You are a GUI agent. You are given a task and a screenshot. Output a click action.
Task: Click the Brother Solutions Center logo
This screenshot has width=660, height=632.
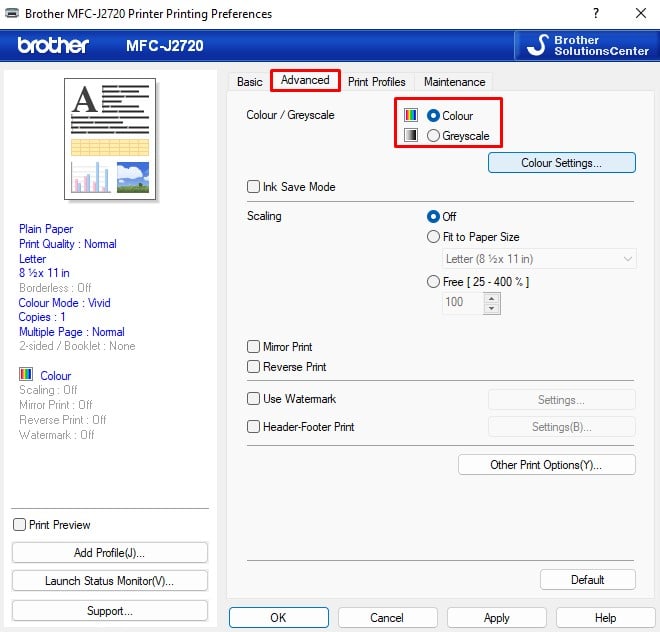coord(587,45)
